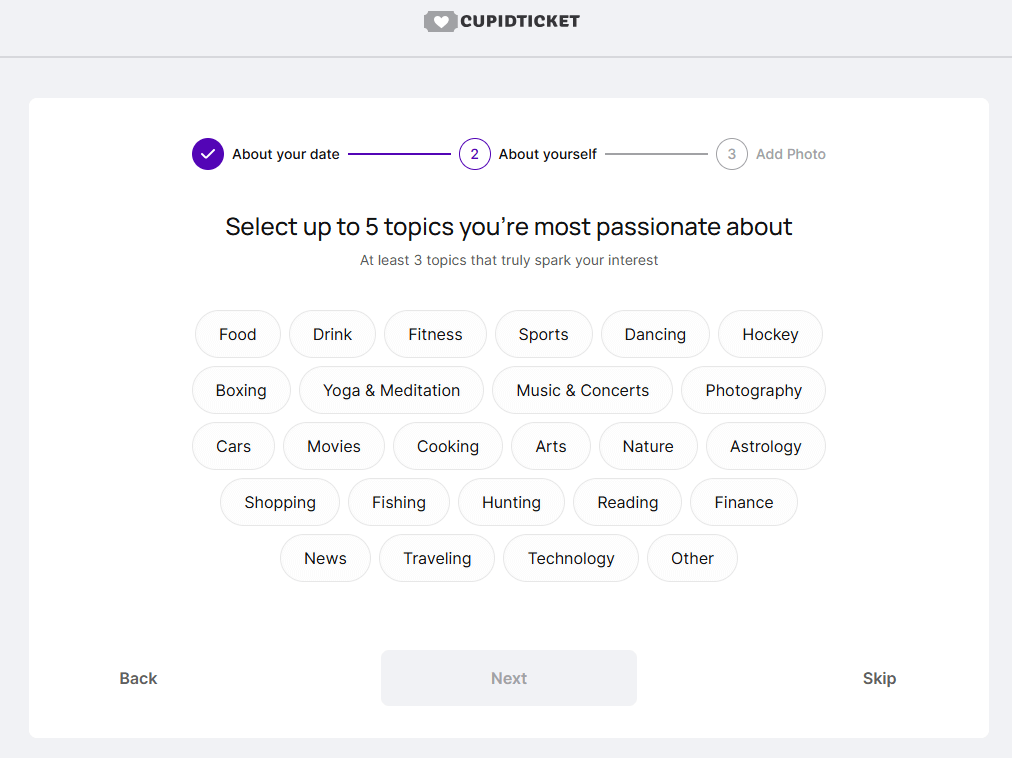Pick Fishing as a passion topic
Screen dimensions: 1012x758
pyautogui.click(x=399, y=502)
